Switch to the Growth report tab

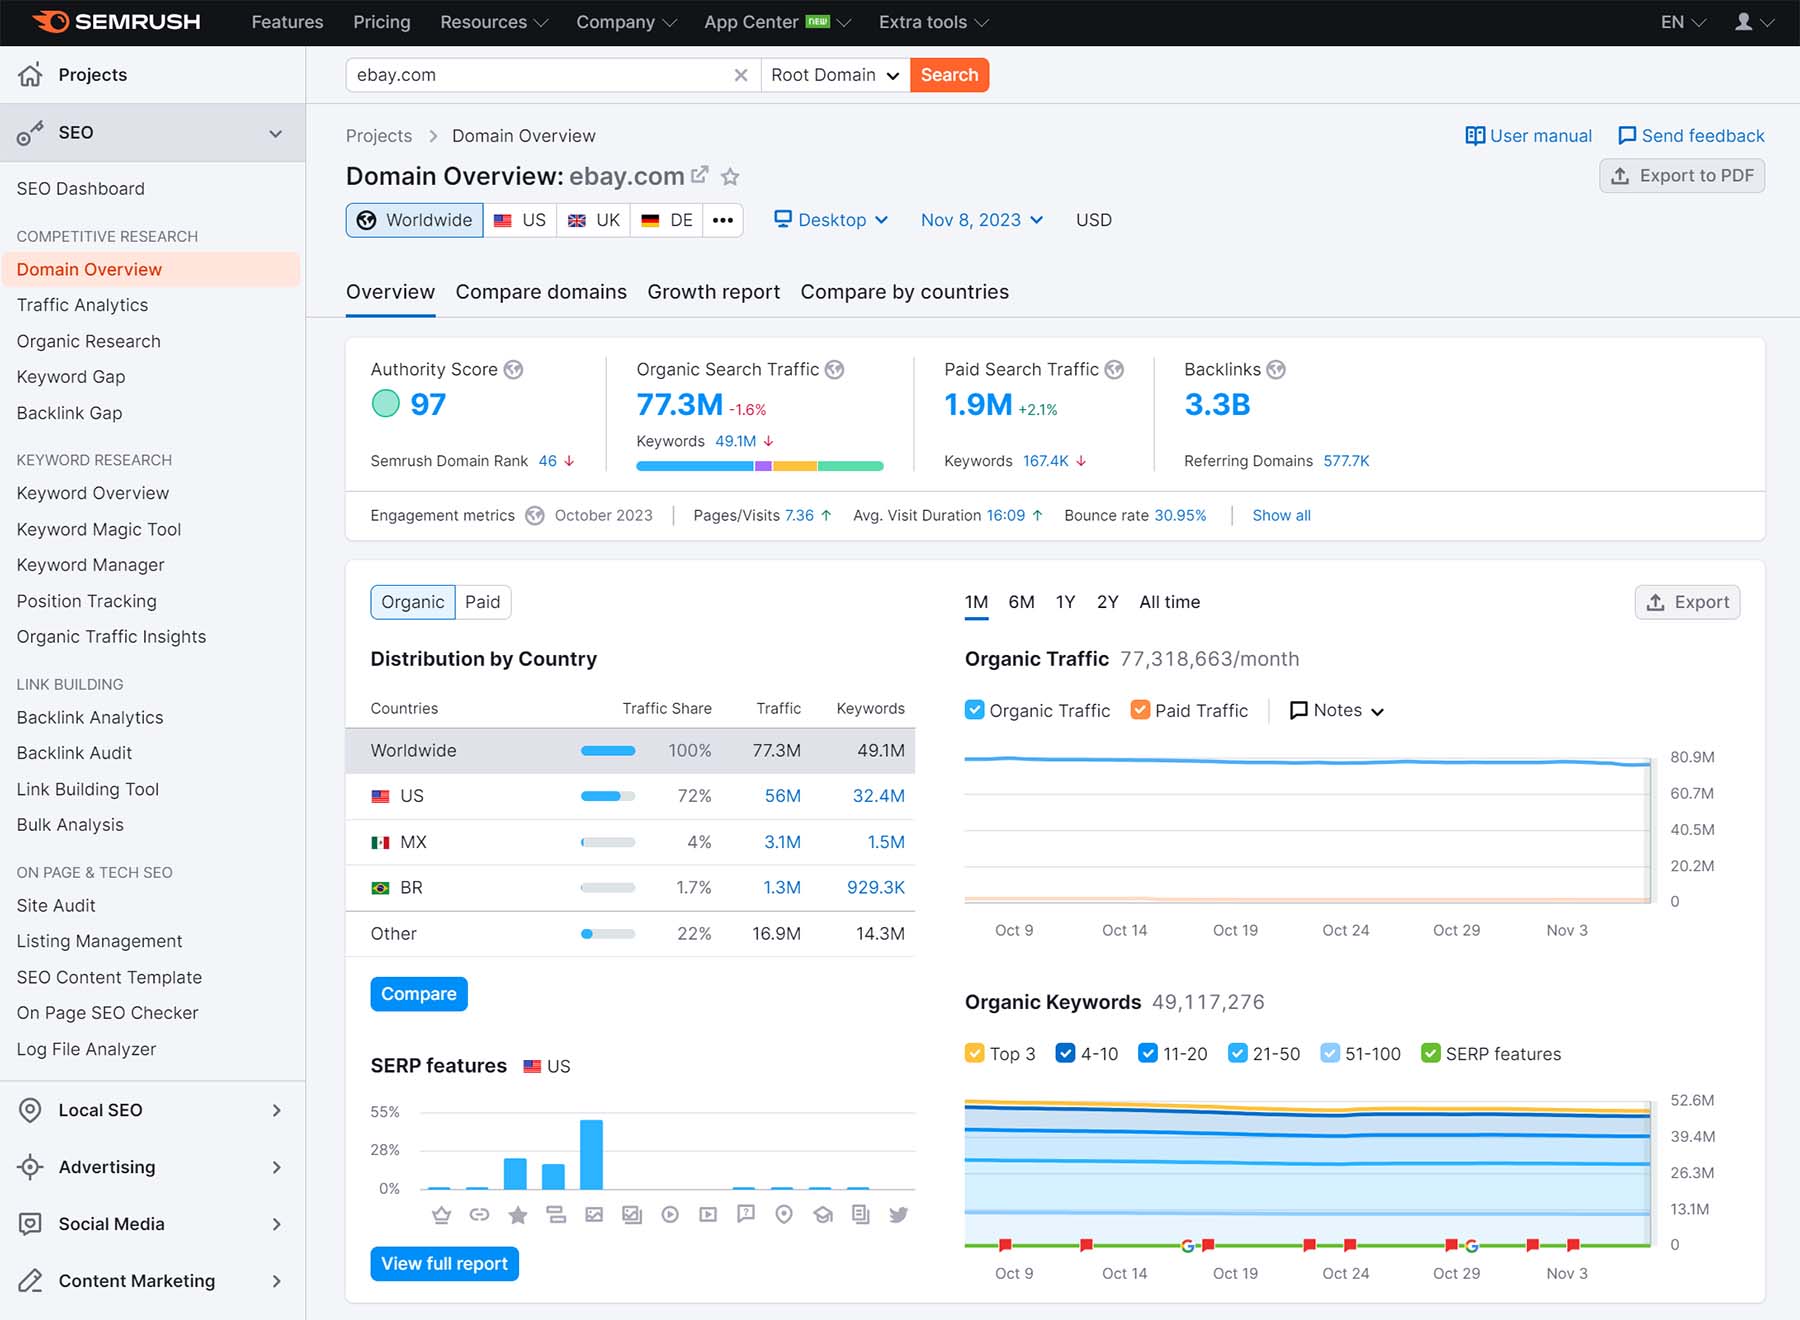click(x=713, y=292)
